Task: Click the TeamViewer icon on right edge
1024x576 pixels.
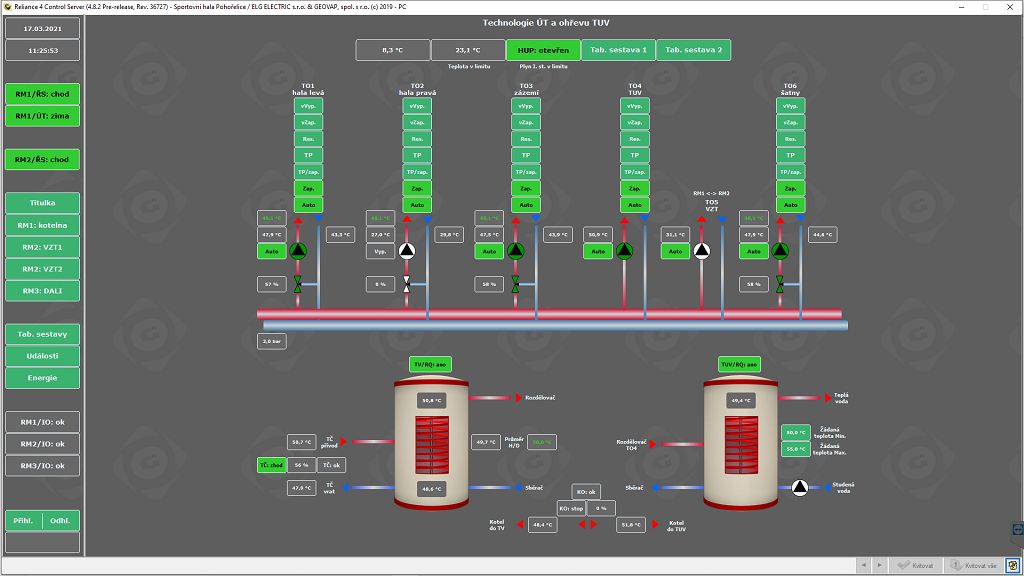Action: [1016, 528]
